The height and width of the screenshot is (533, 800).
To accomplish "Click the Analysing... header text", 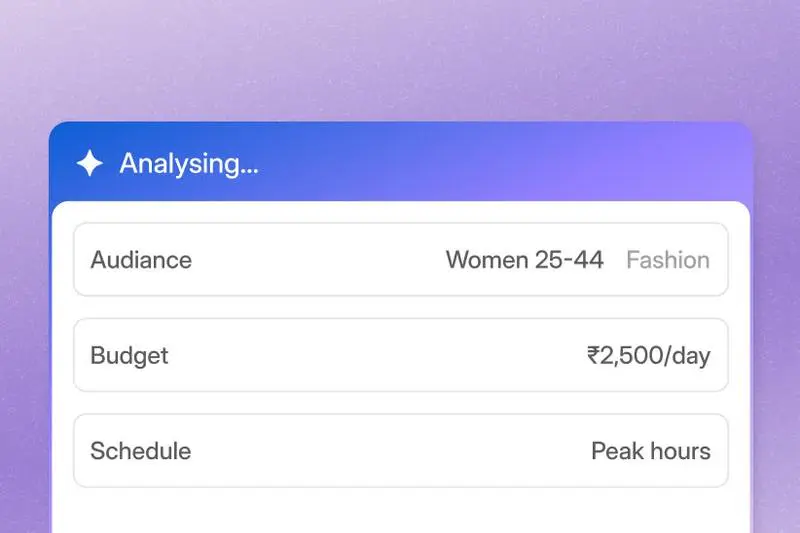I will [189, 164].
